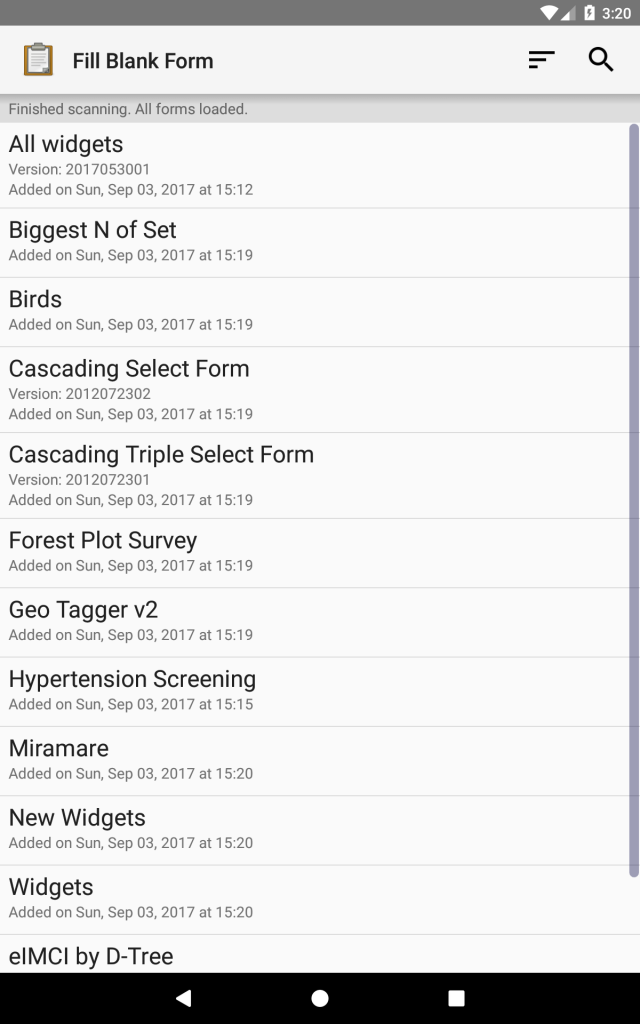The image size is (640, 1024).
Task: Tap the search magnifier icon
Action: click(601, 60)
